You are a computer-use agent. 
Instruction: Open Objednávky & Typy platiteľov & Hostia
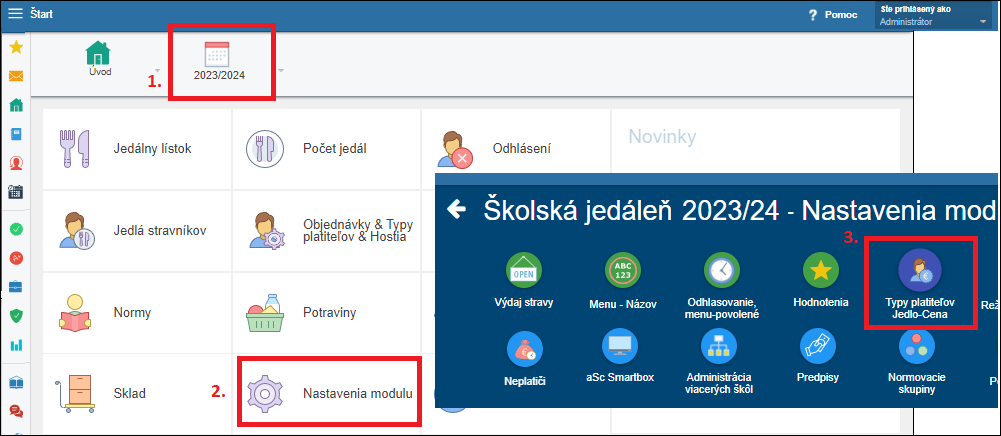click(x=326, y=230)
